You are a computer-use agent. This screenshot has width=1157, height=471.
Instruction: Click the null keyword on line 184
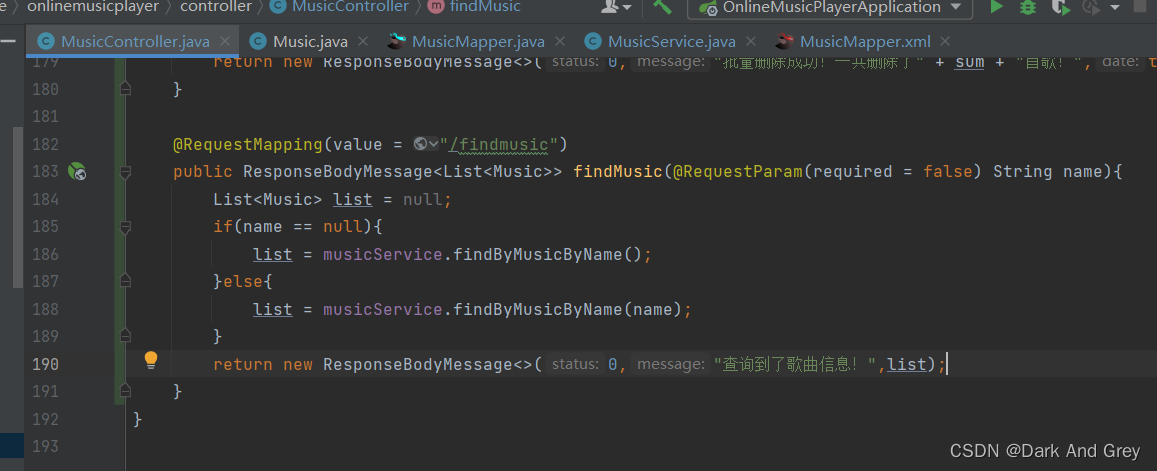[422, 199]
